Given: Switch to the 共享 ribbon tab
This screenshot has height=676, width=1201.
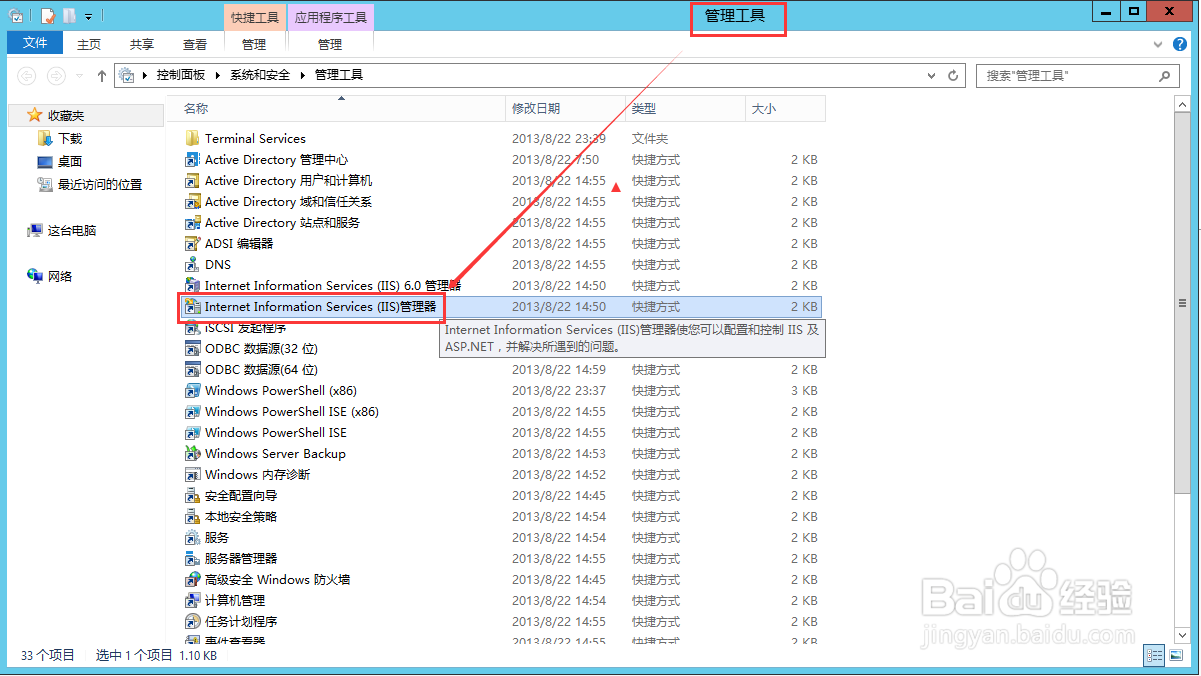Looking at the screenshot, I should tap(142, 44).
